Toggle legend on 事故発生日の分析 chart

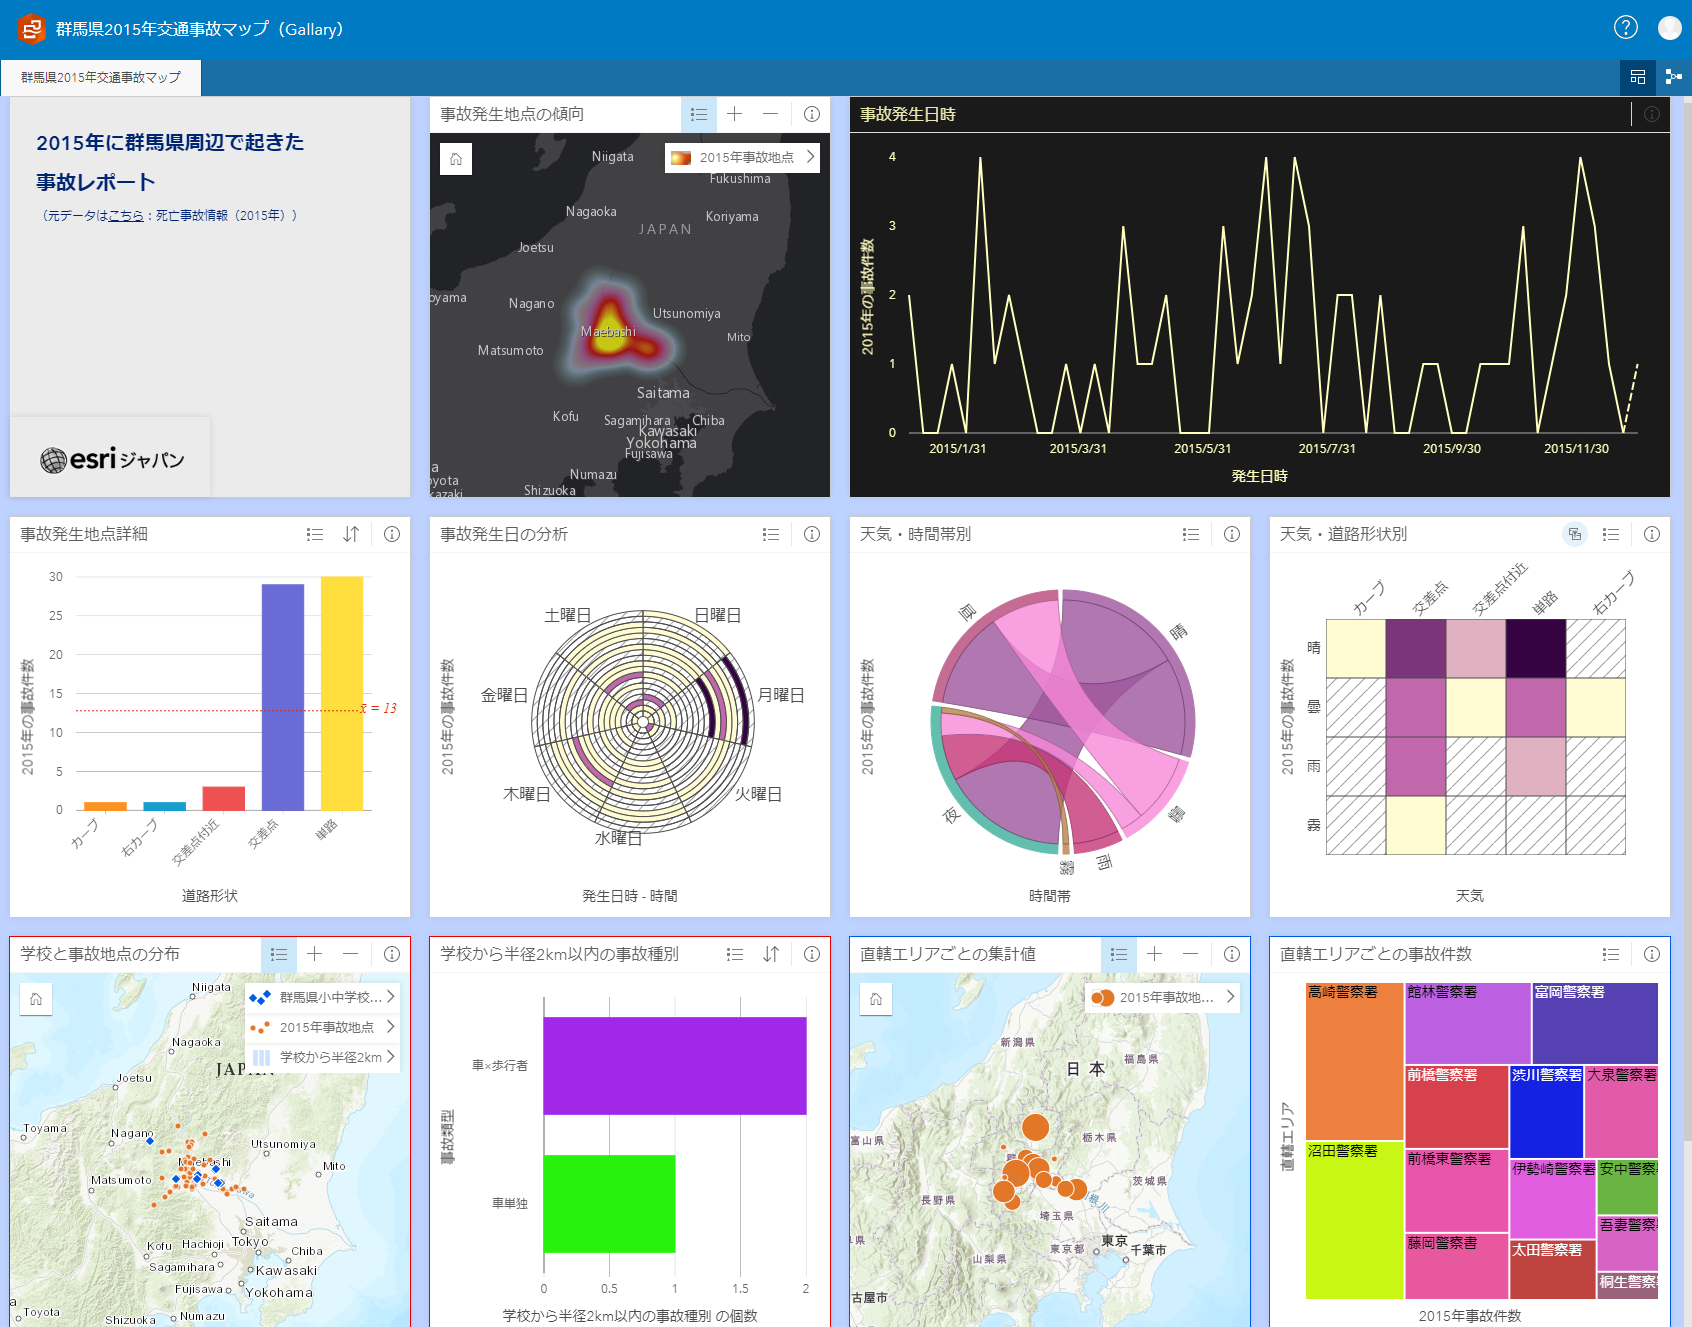point(771,534)
